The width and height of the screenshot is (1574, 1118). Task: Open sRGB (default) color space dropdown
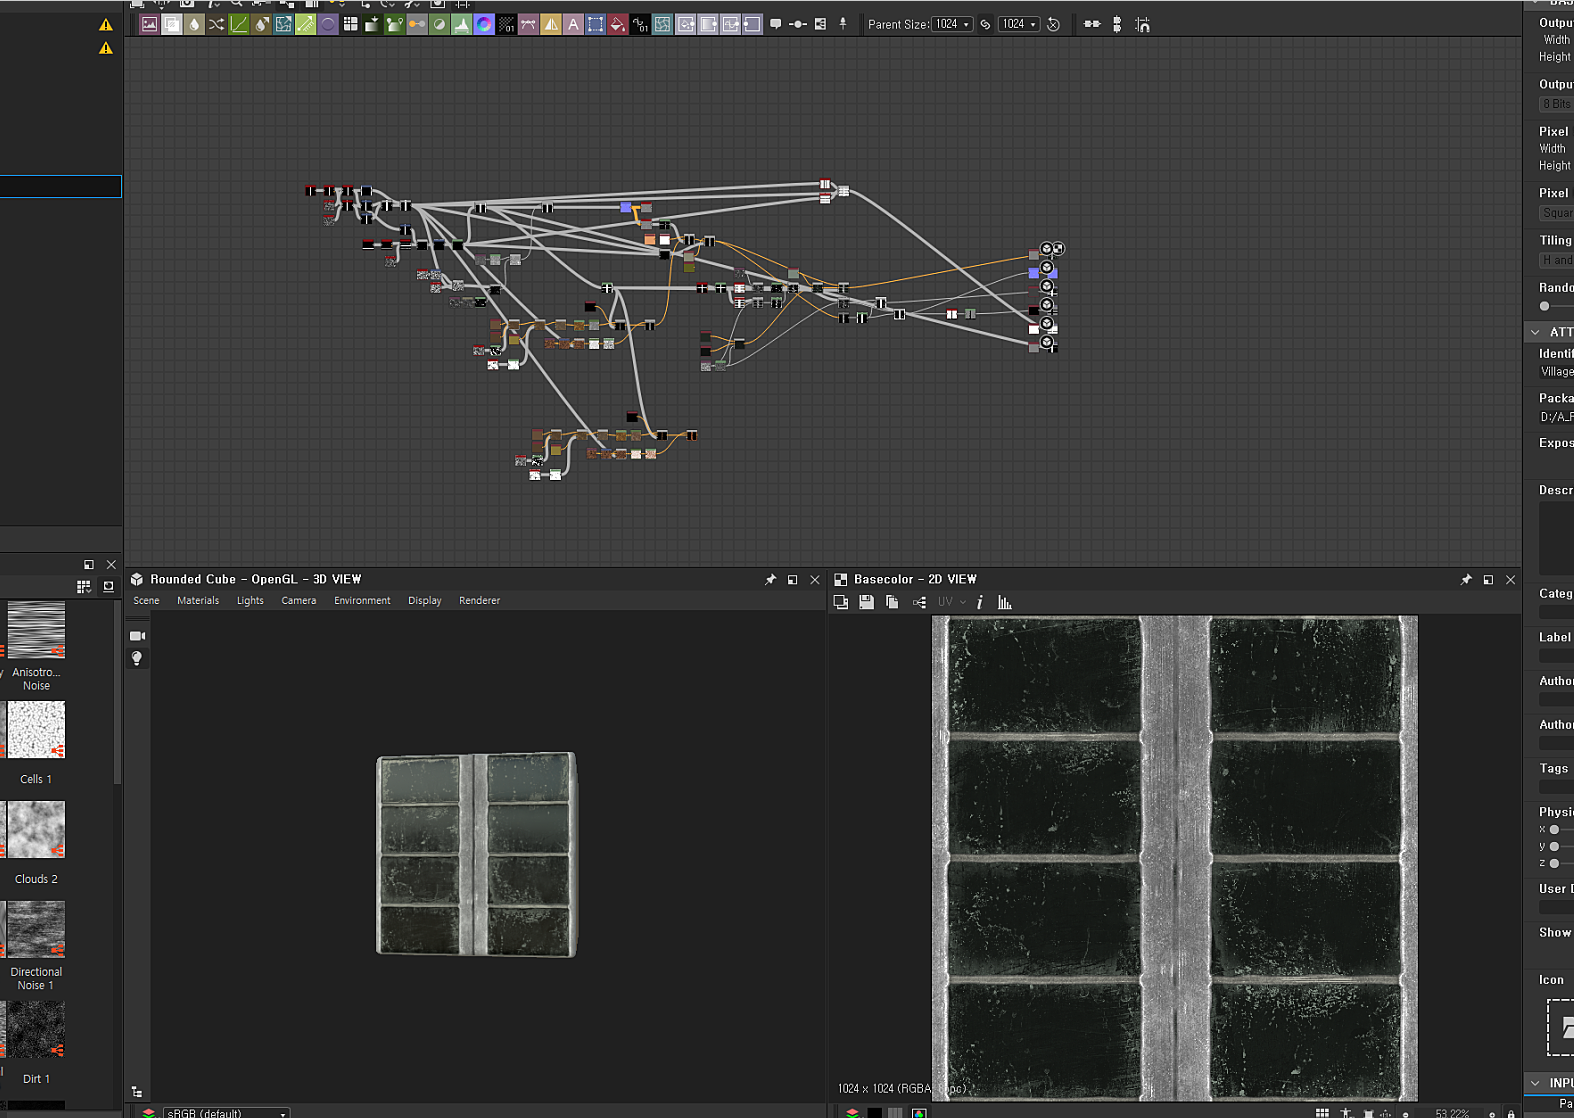click(x=226, y=1112)
